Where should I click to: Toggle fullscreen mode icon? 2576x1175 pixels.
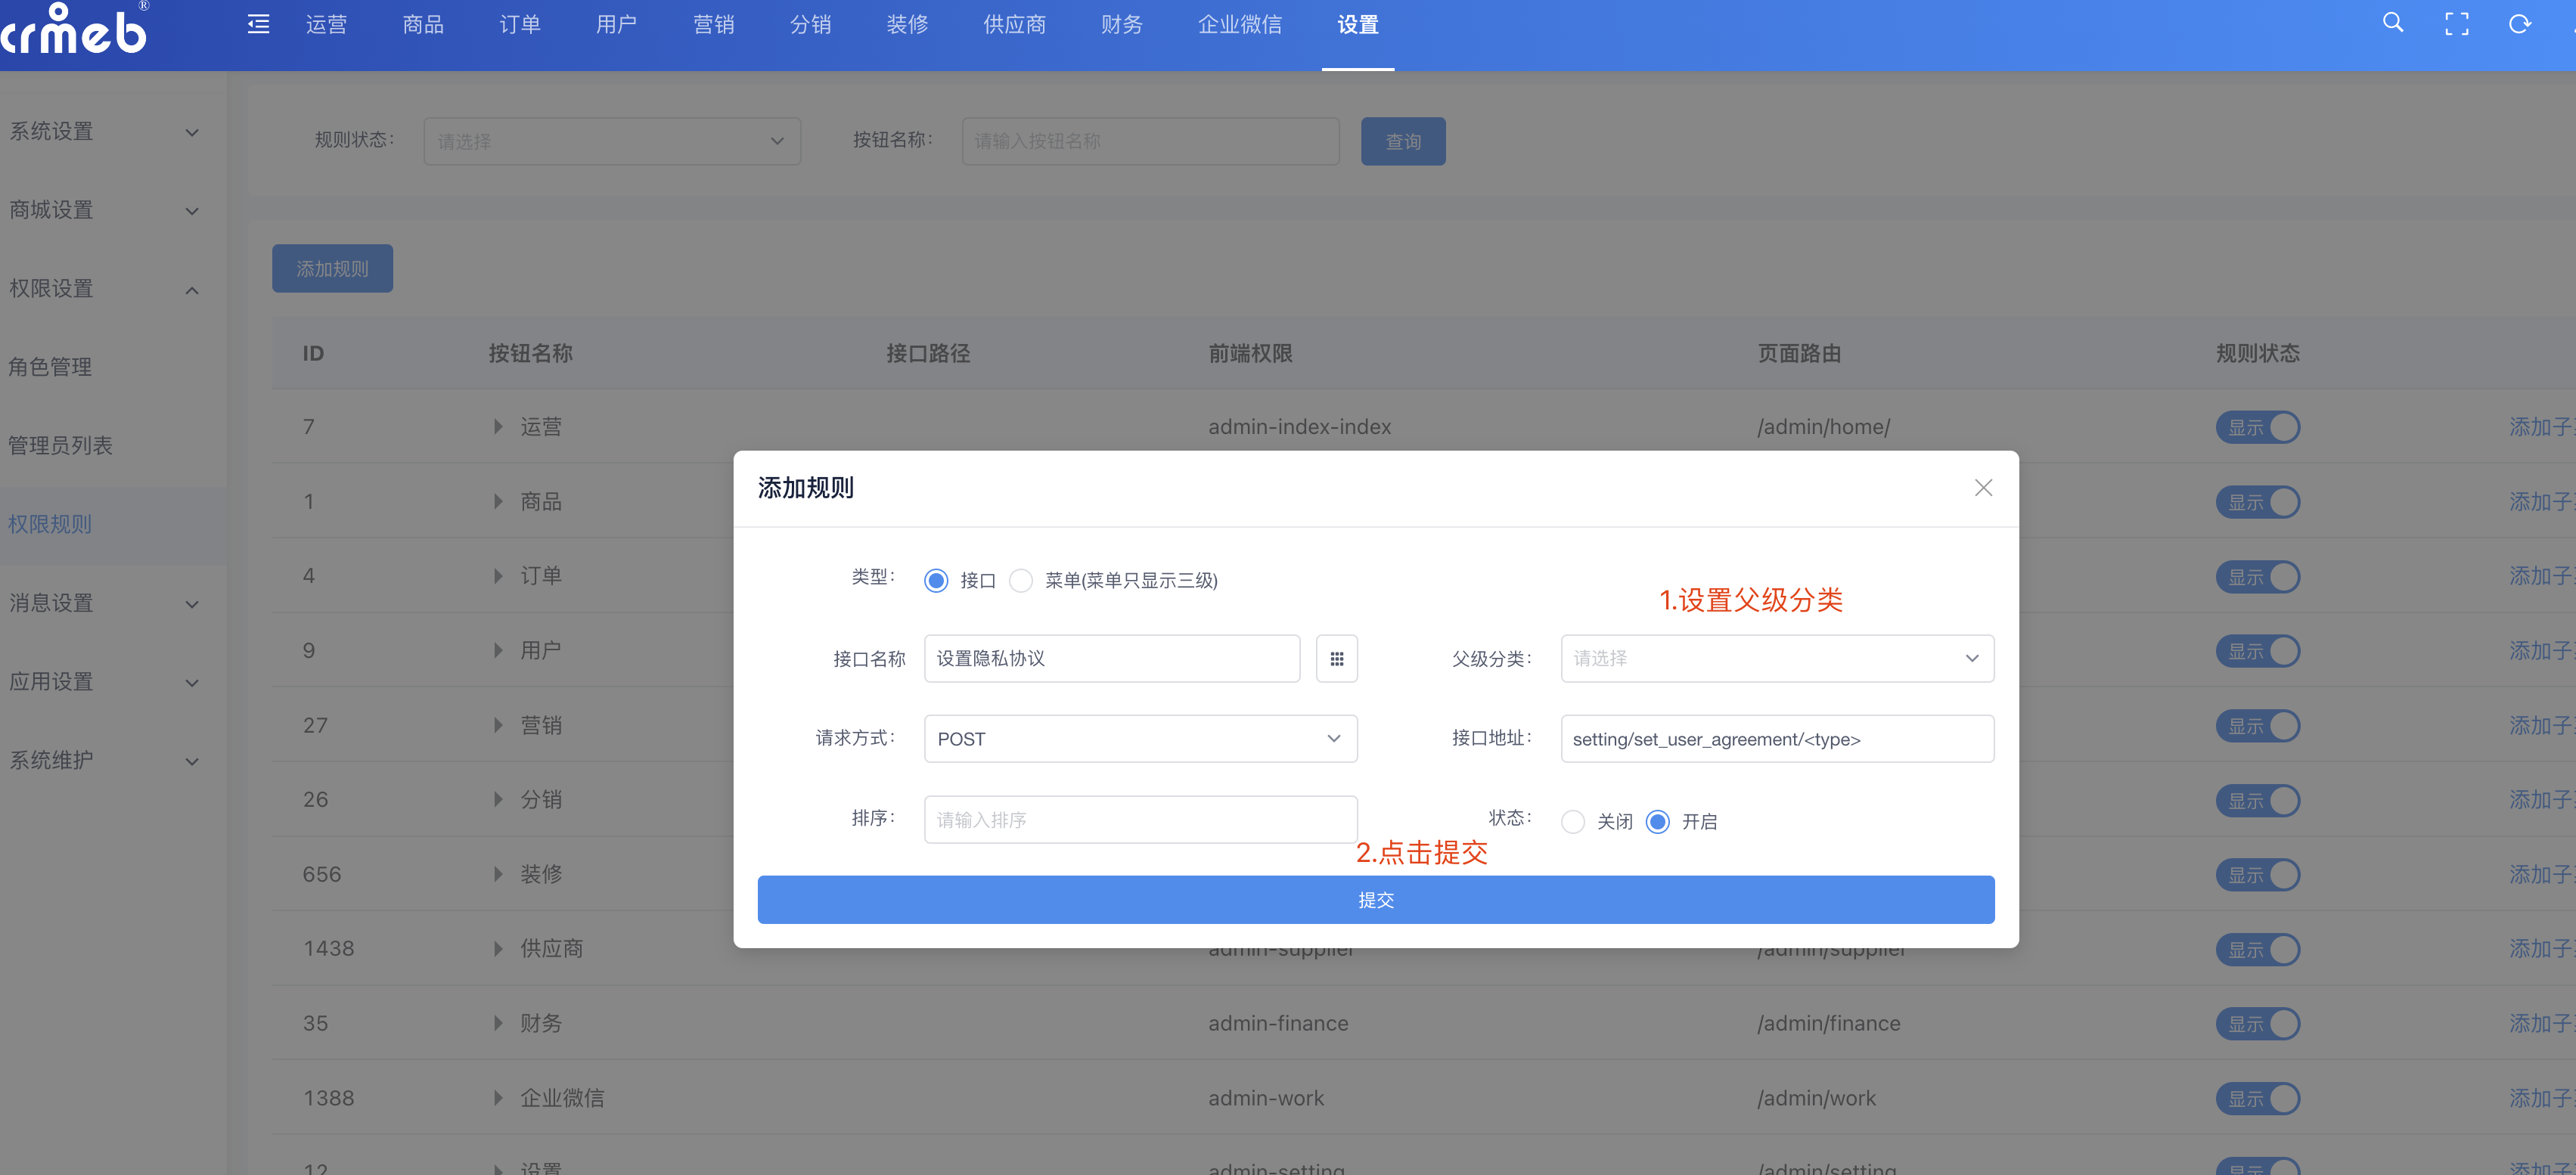click(2456, 24)
